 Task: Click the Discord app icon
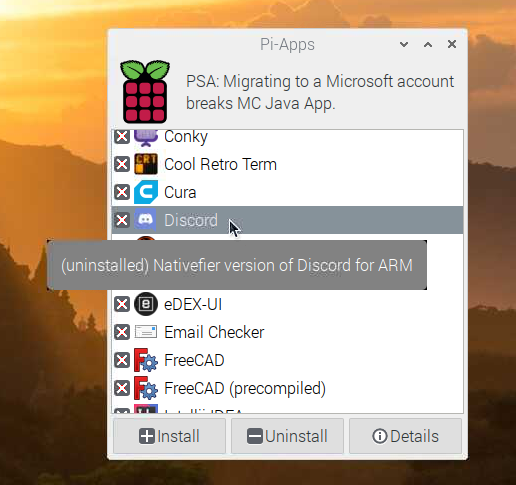click(146, 220)
